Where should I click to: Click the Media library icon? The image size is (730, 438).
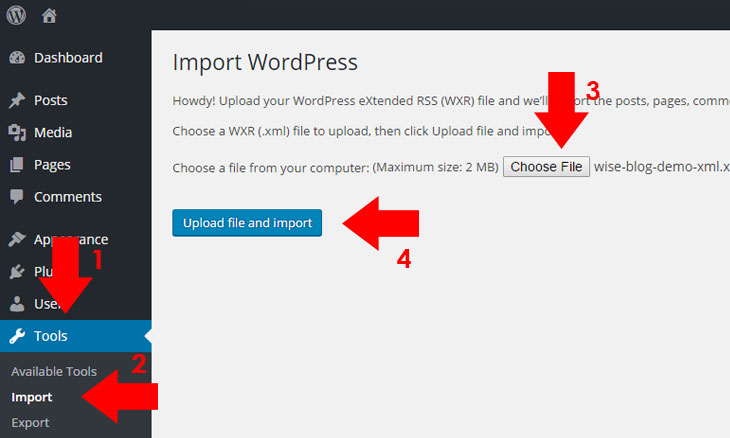tap(17, 133)
